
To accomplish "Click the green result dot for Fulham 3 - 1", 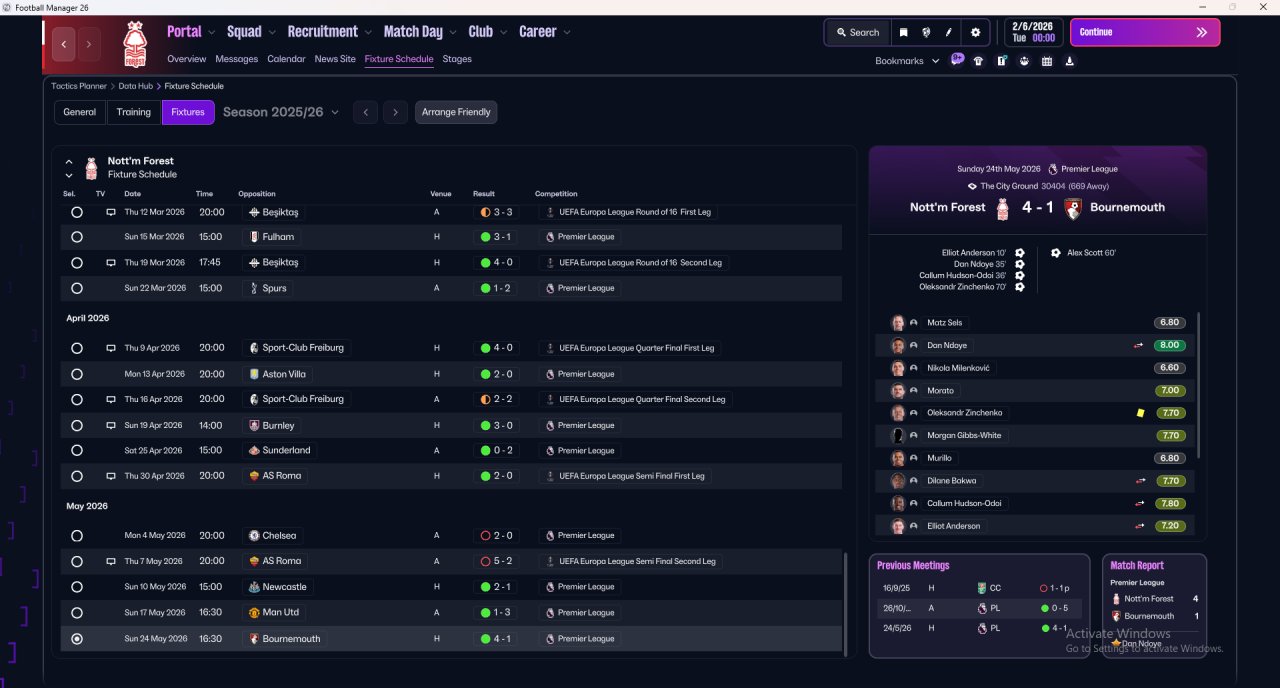I will tap(485, 237).
